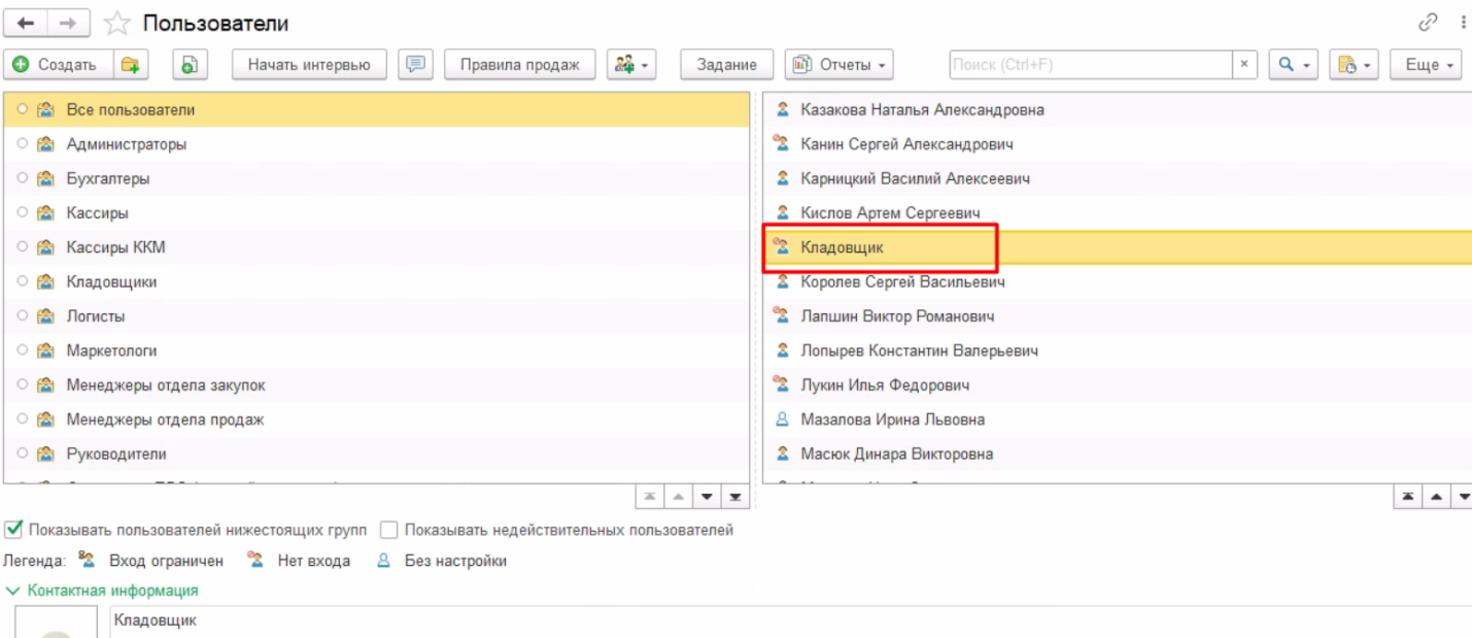Click the Начать интервью button
The height and width of the screenshot is (638, 1472).
(309, 65)
